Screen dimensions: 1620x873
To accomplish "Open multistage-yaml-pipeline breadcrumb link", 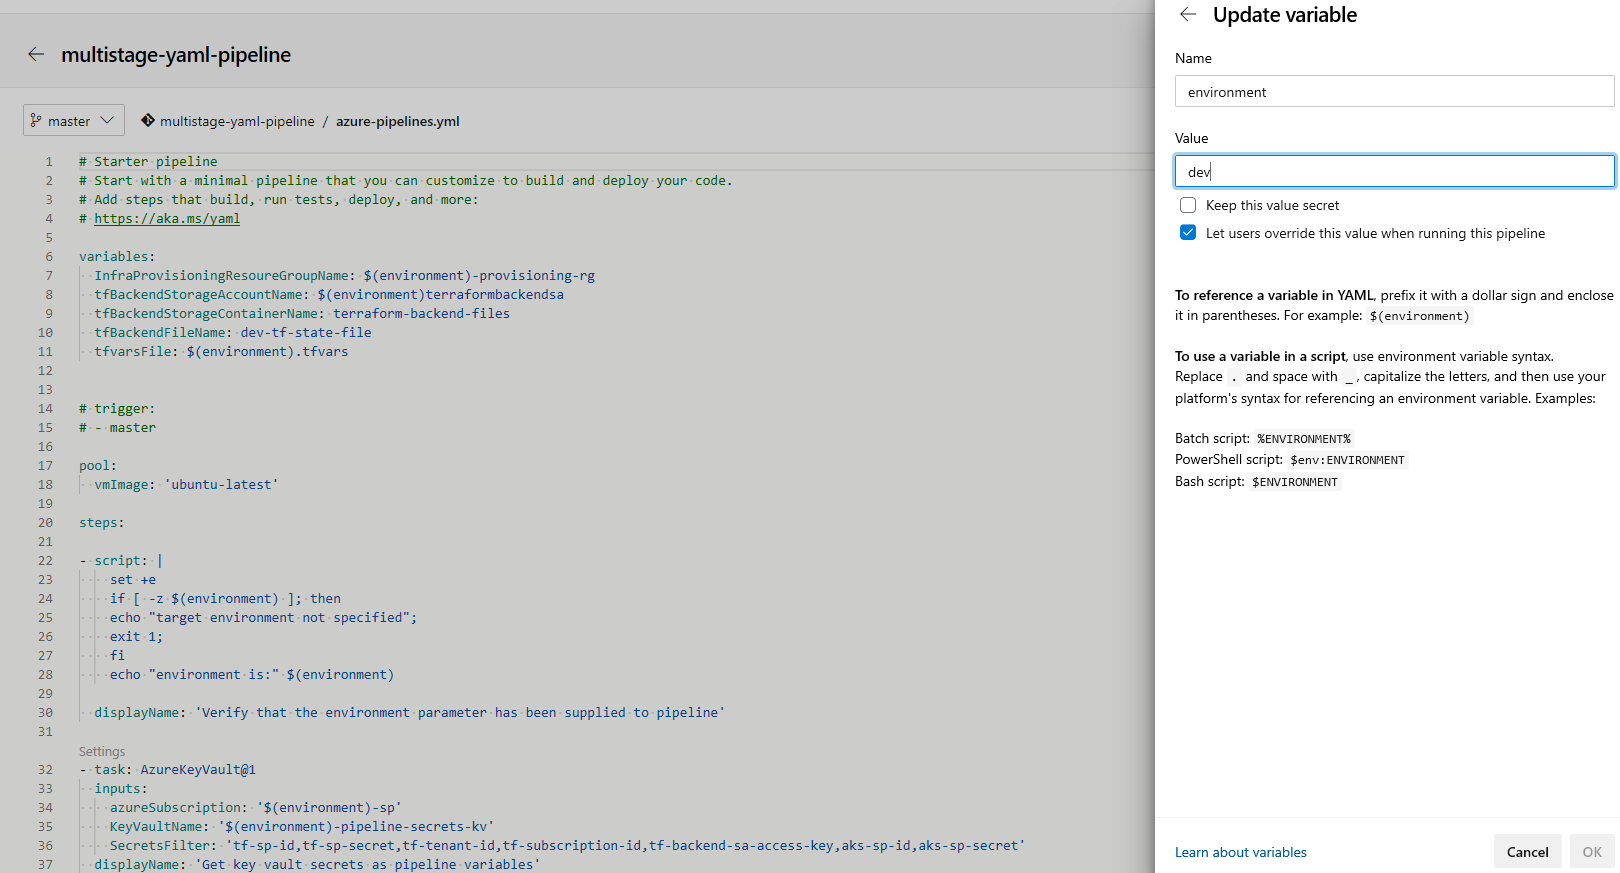I will pyautogui.click(x=237, y=121).
